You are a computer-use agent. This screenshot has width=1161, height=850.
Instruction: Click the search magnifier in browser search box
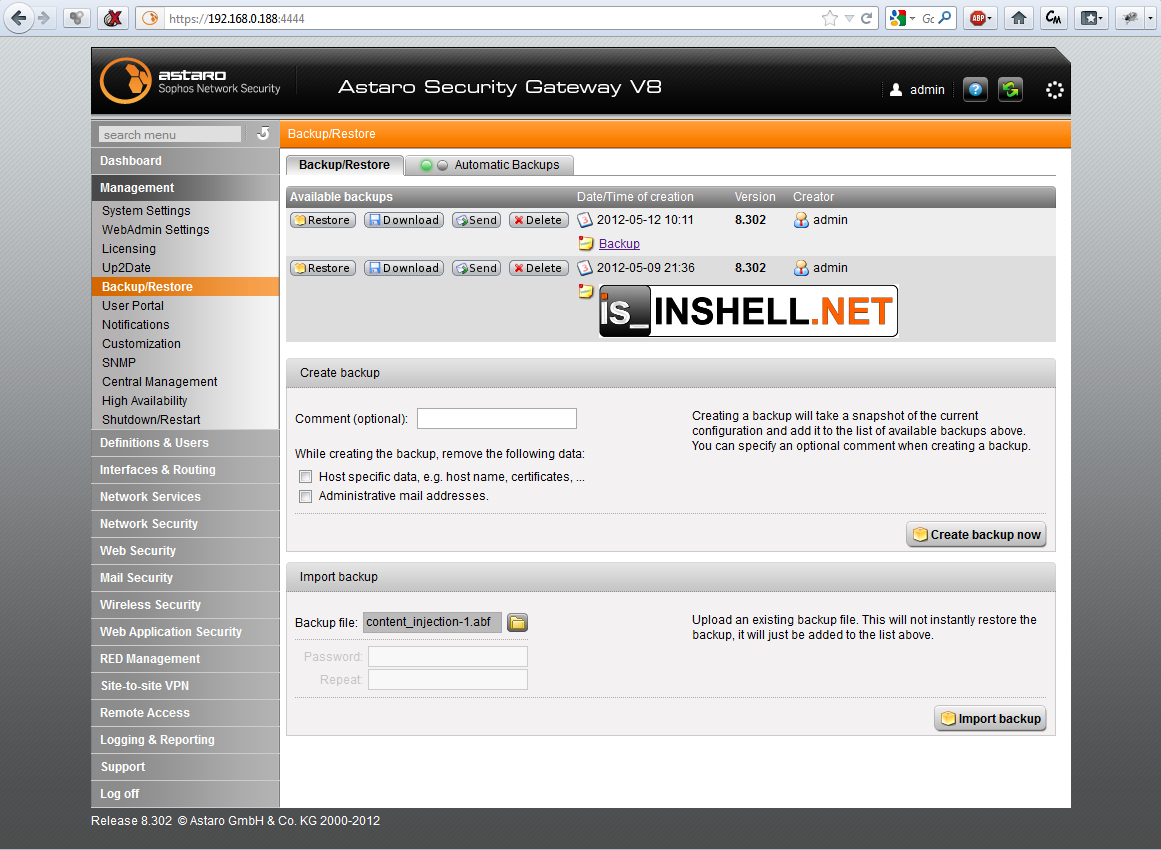click(945, 18)
